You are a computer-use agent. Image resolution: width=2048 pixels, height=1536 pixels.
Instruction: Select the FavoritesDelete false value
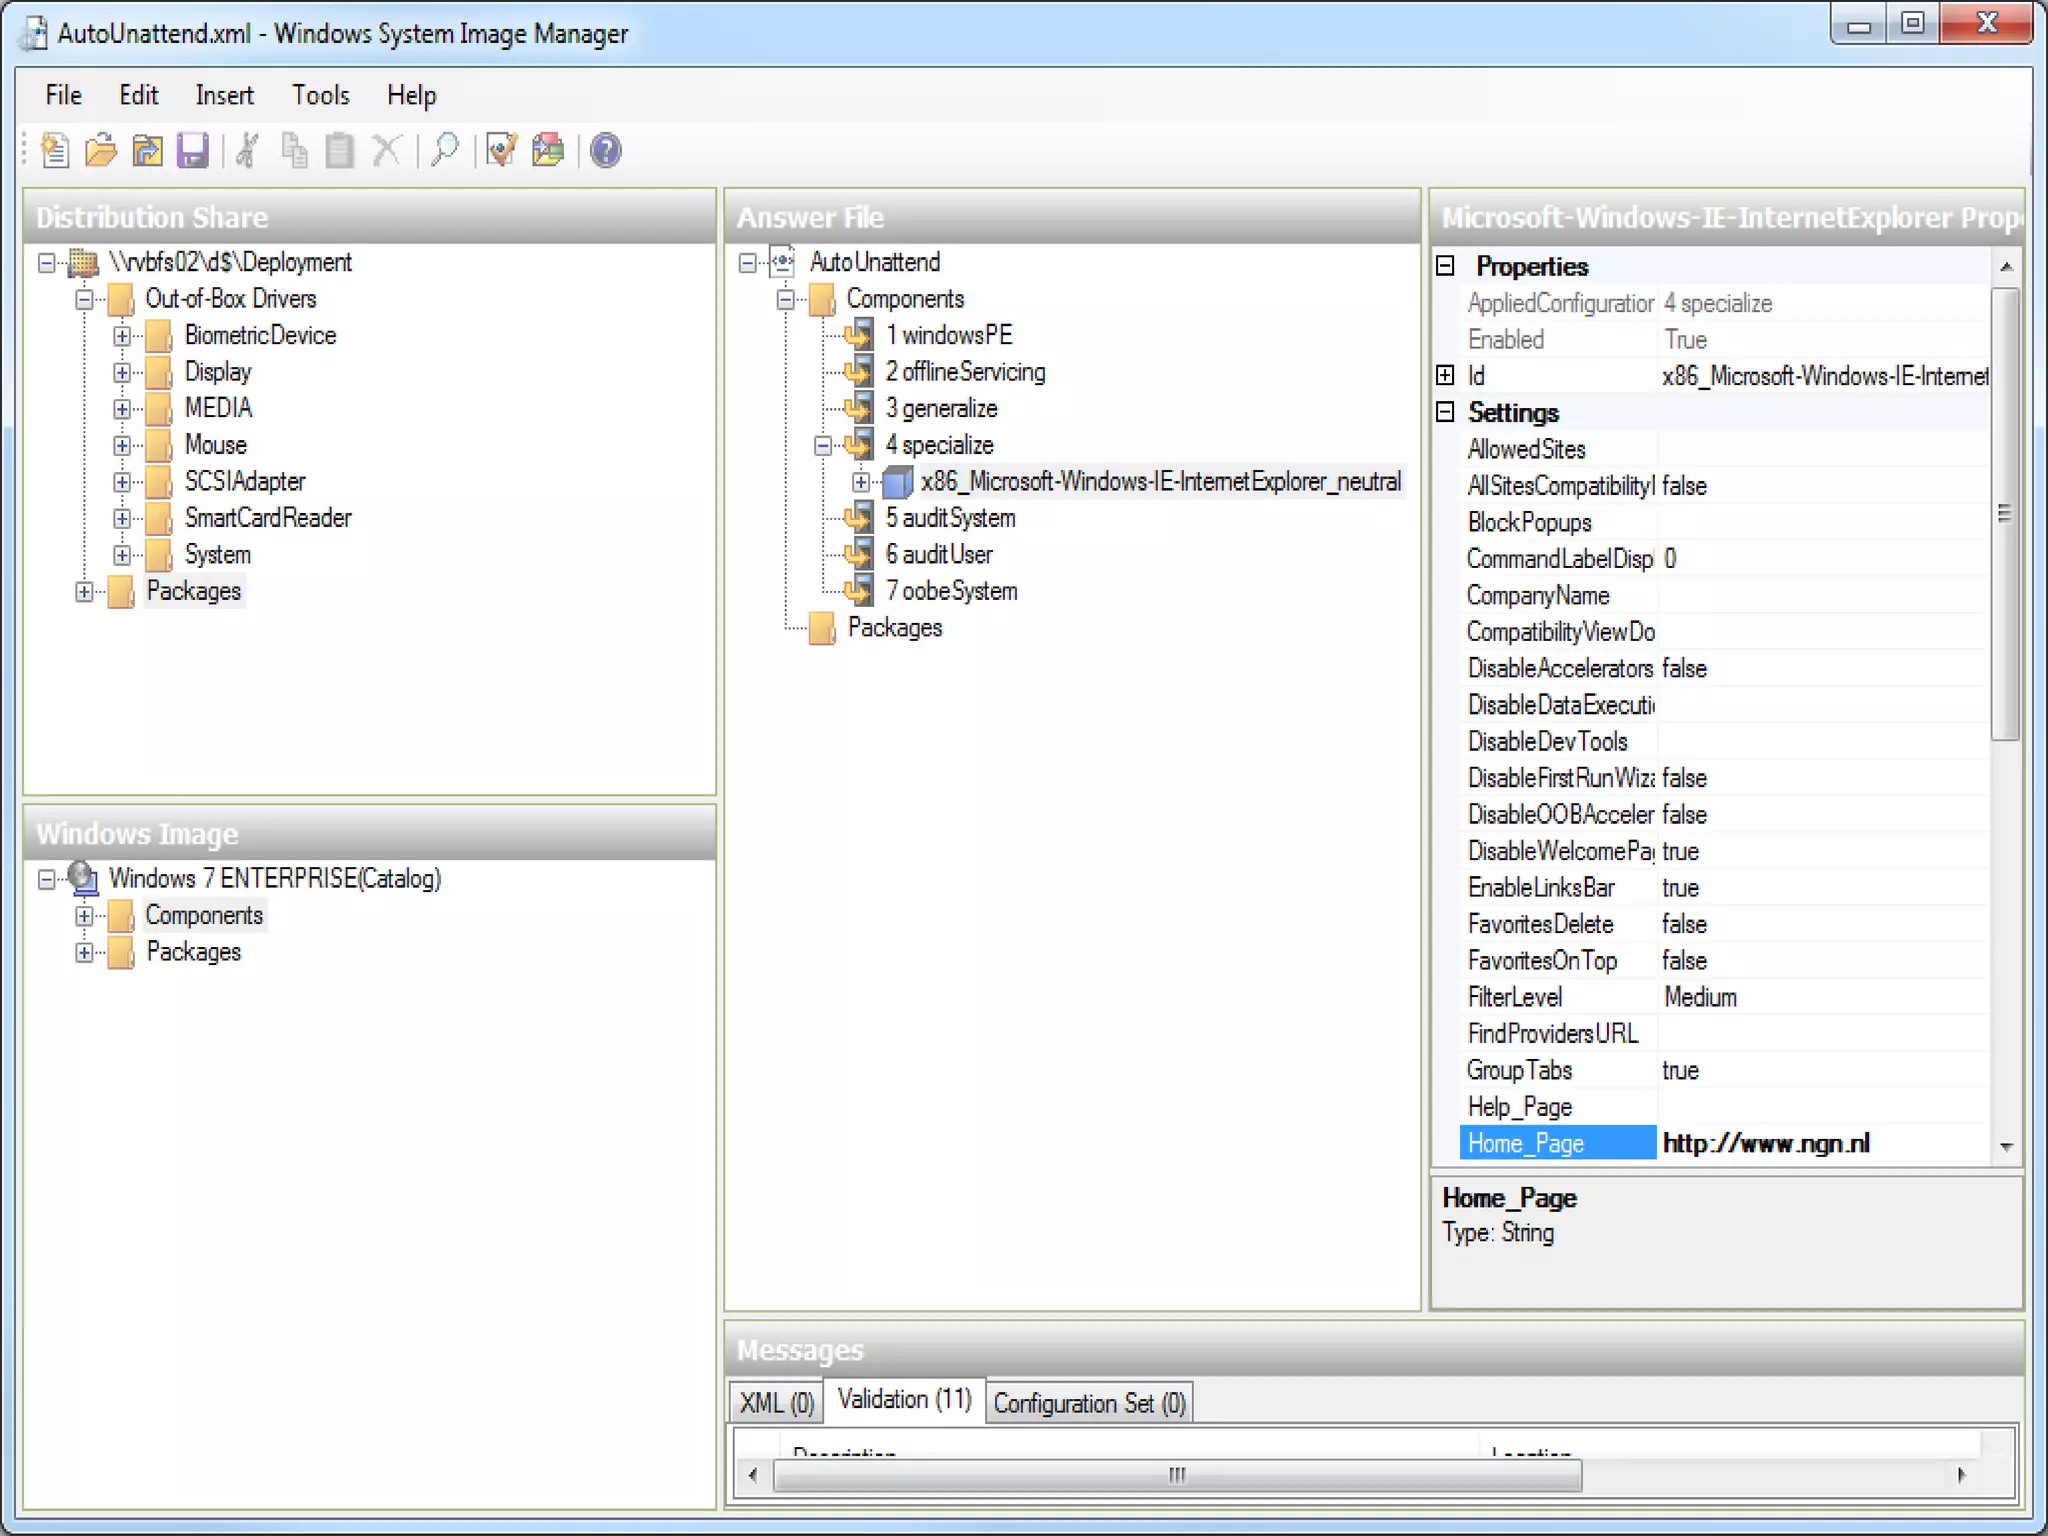pos(1822,924)
